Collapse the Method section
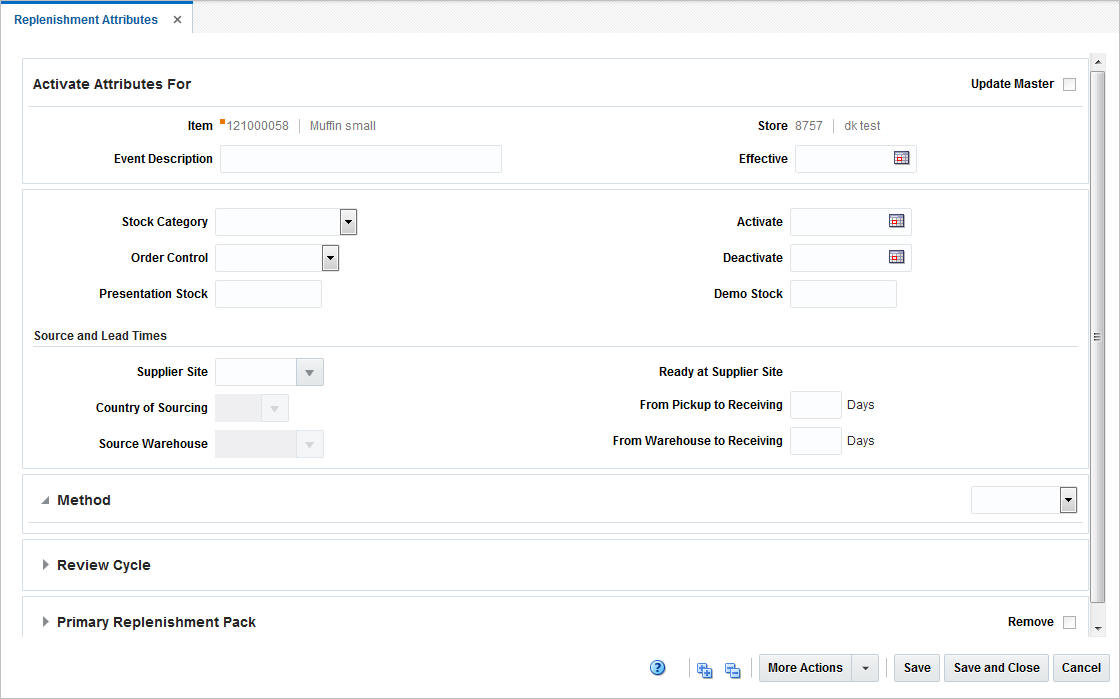Image resolution: width=1120 pixels, height=699 pixels. (x=44, y=499)
